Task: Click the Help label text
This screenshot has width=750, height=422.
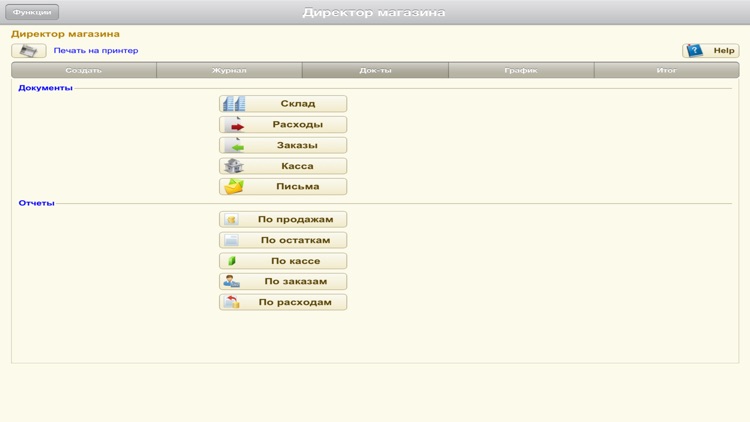Action: 724,50
